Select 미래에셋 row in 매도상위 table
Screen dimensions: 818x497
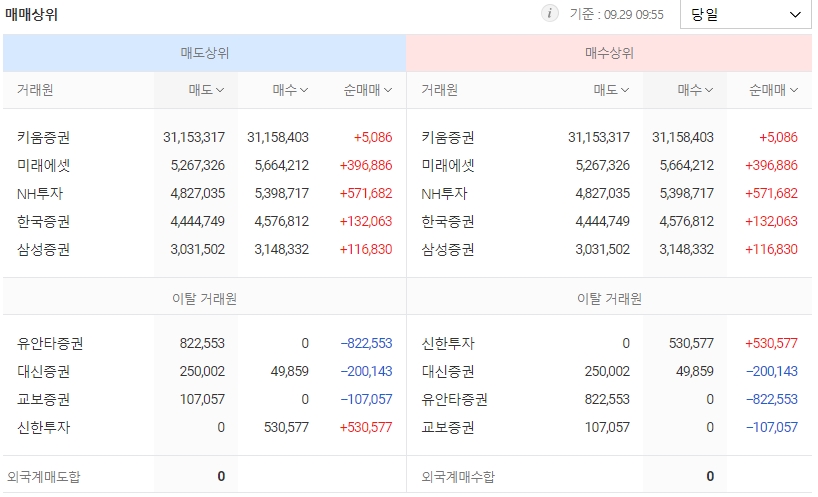click(204, 165)
